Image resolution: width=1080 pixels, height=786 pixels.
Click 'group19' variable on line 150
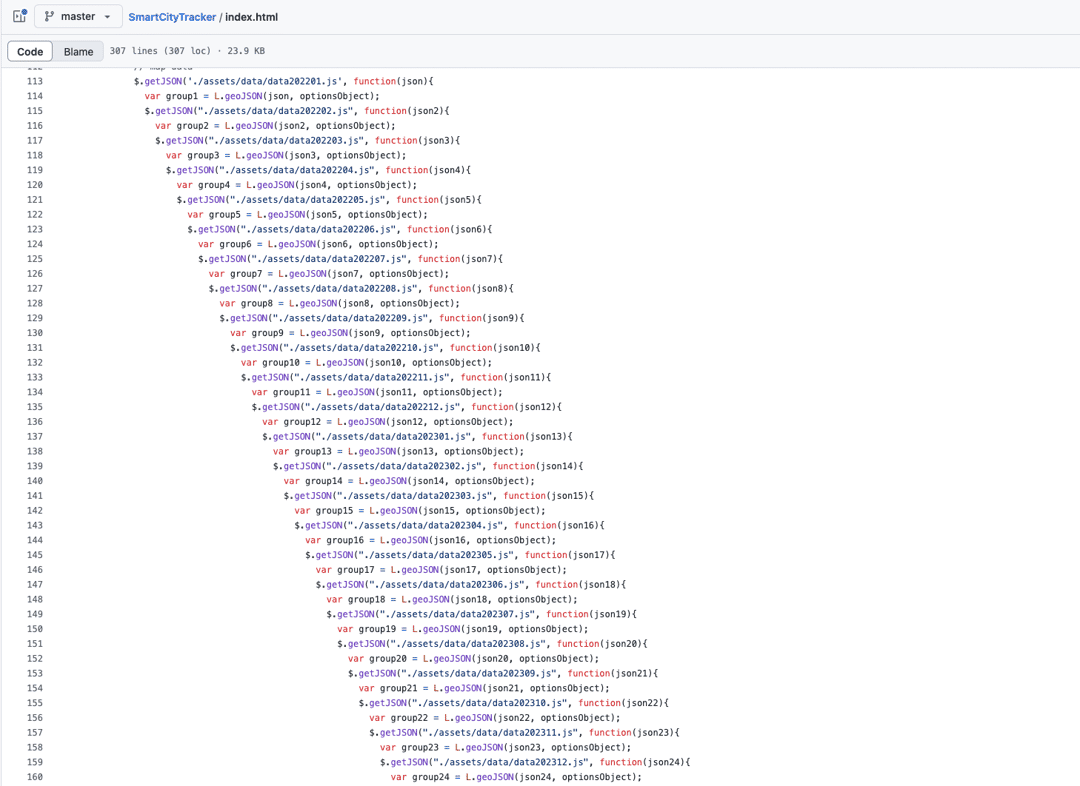[x=377, y=629]
